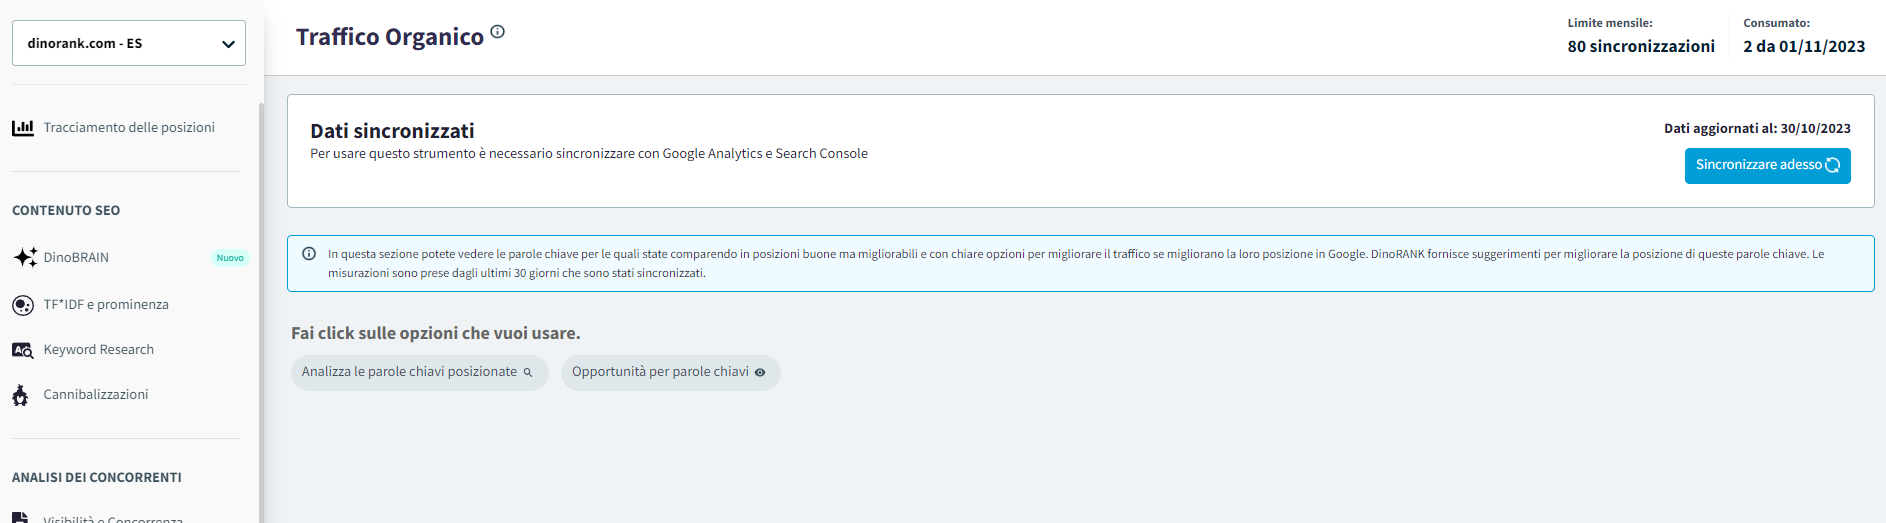The width and height of the screenshot is (1886, 523).
Task: Open Keyword Research from the sidebar
Action: (x=98, y=350)
